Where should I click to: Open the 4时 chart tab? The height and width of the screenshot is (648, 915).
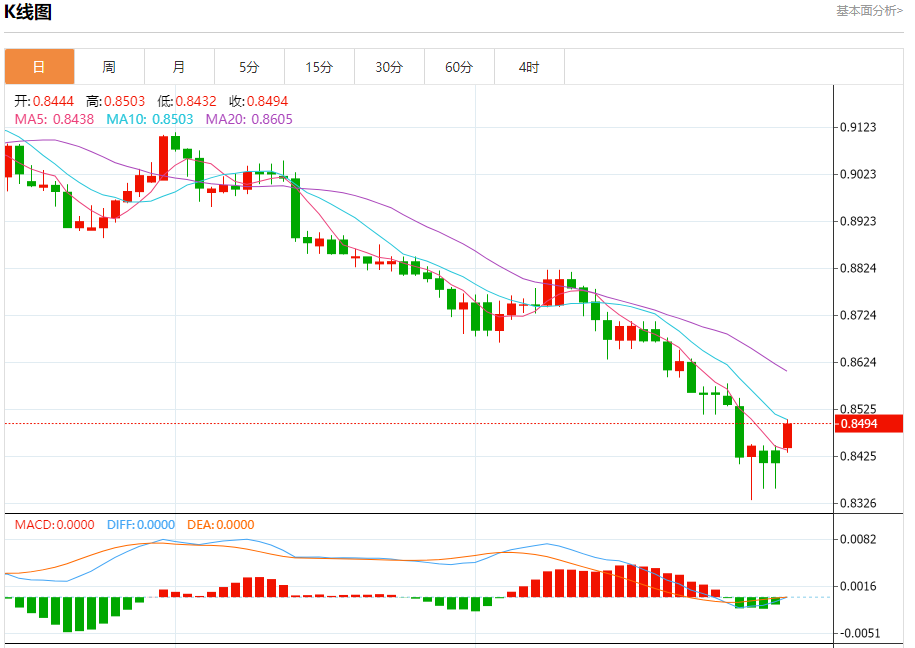click(529, 67)
